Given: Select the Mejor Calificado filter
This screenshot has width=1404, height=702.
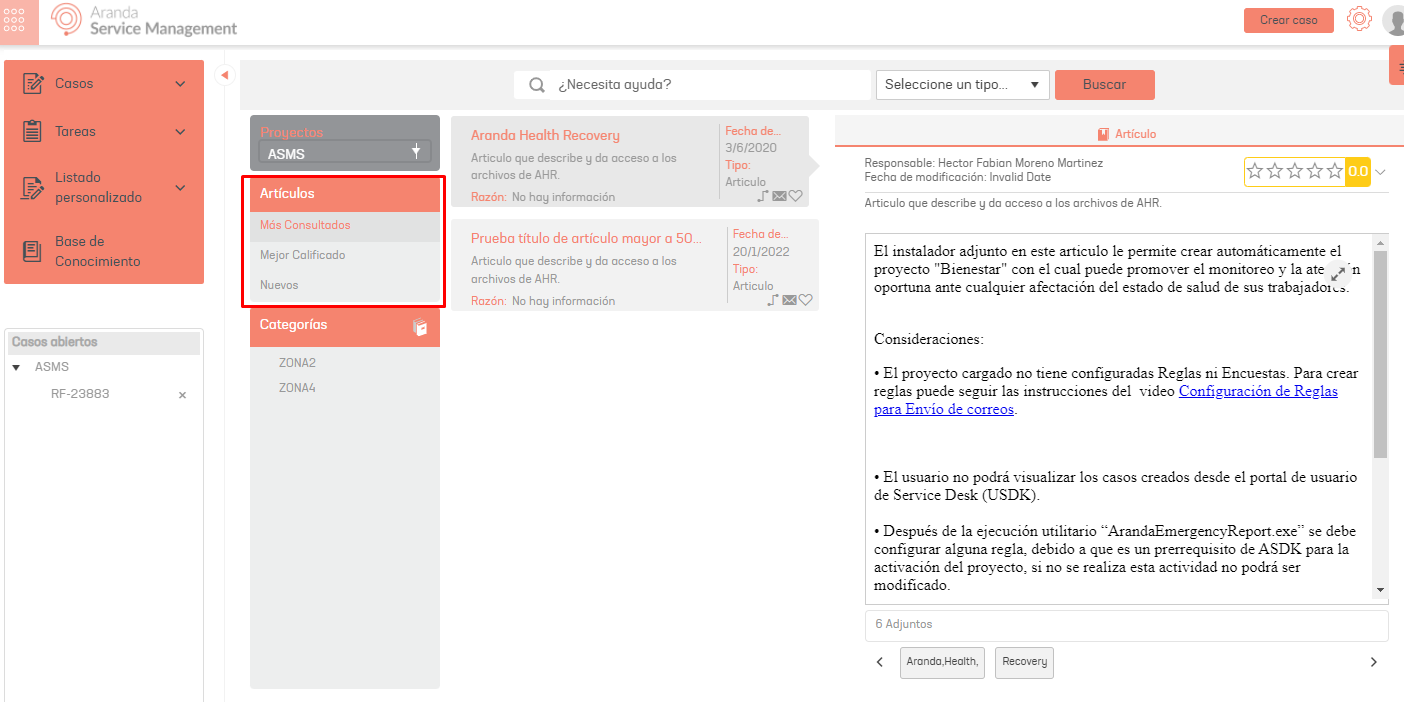Looking at the screenshot, I should pos(302,255).
